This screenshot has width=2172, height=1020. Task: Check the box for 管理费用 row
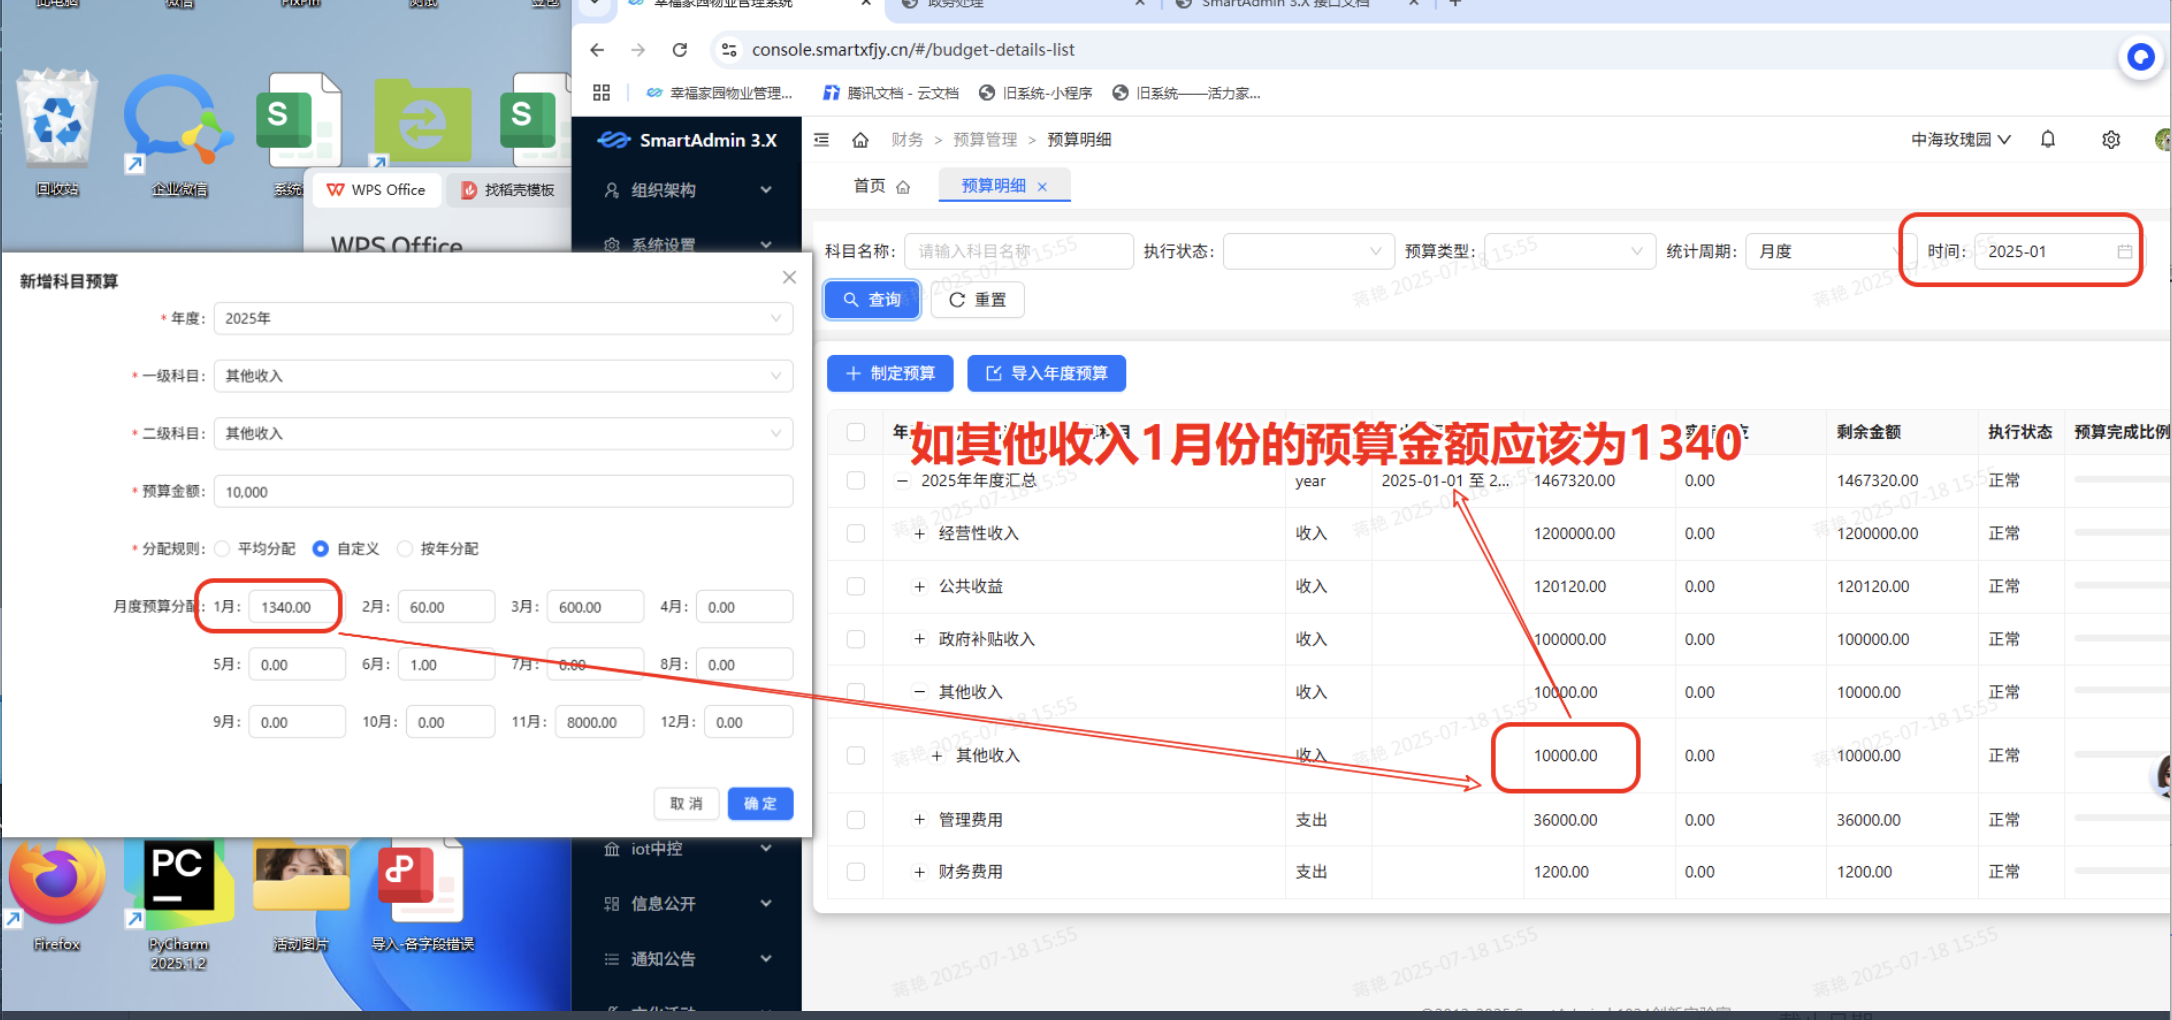point(856,820)
